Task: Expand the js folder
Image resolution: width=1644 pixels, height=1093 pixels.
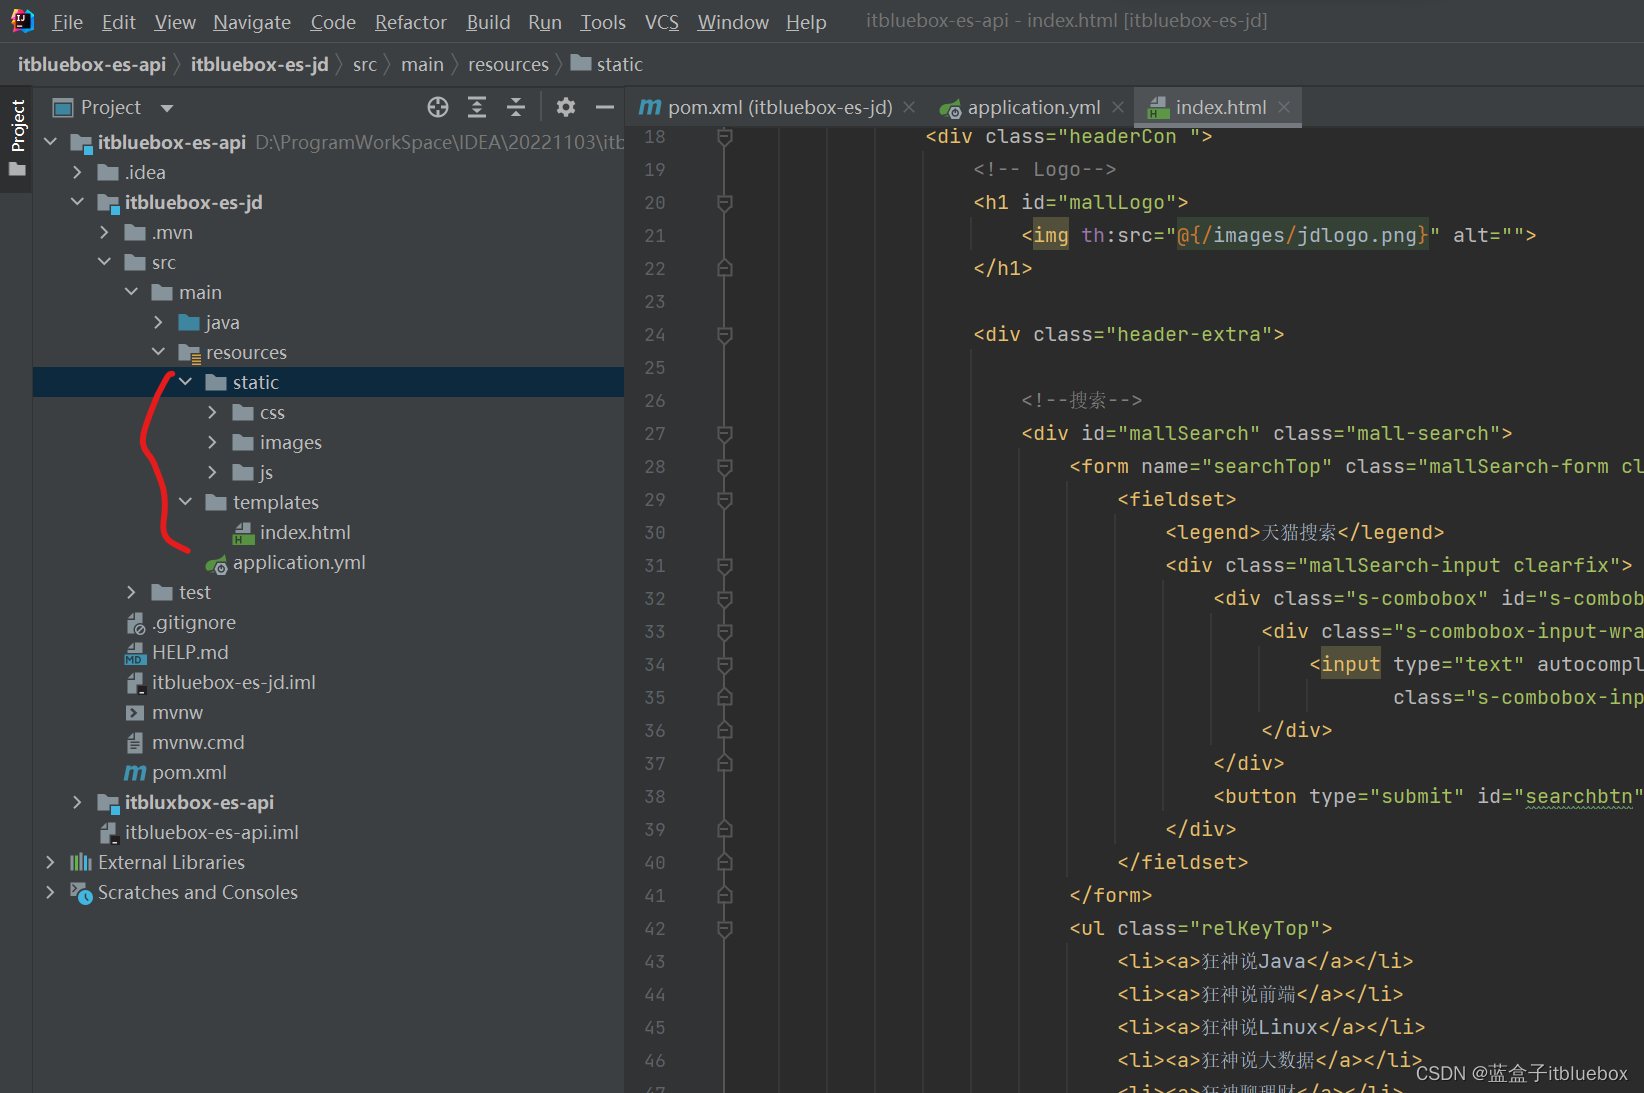Action: [x=212, y=472]
